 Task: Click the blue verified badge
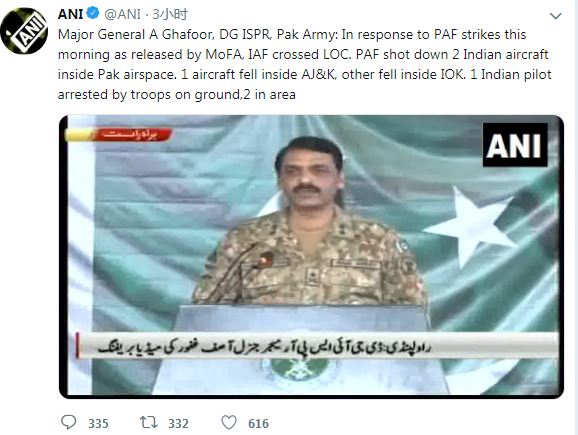(93, 14)
